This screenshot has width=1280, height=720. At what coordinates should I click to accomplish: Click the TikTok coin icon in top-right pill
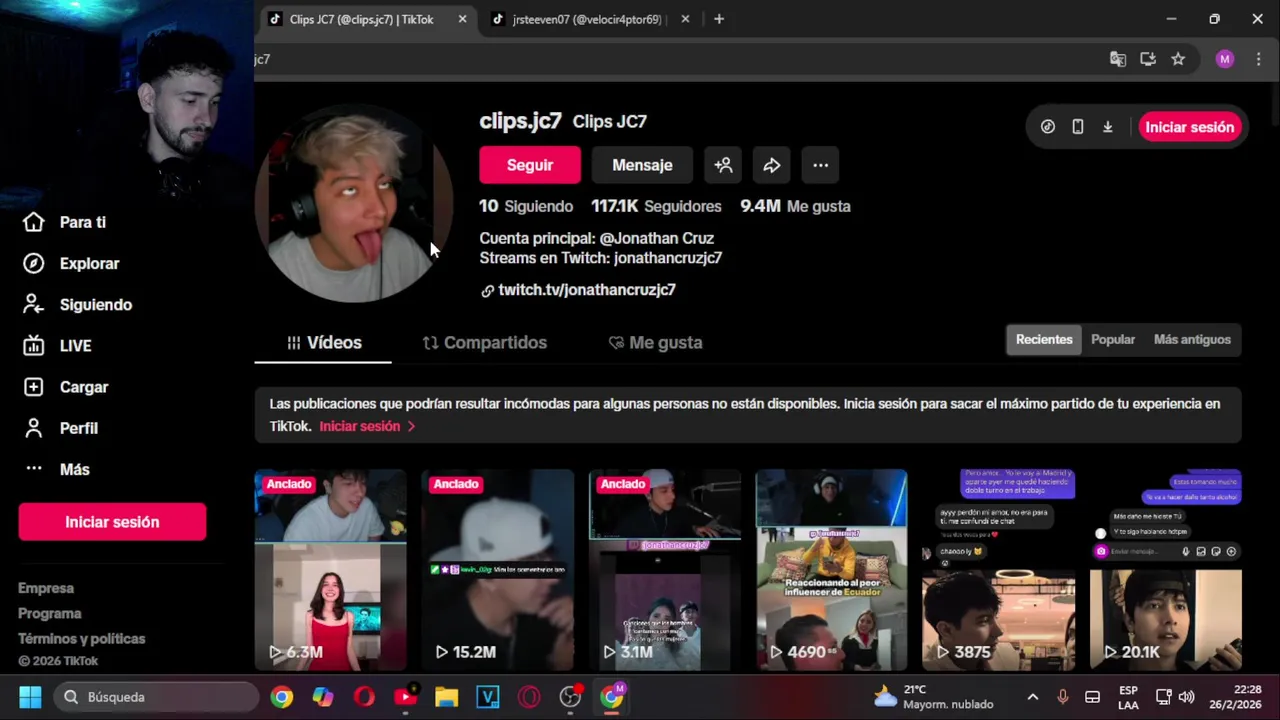[1048, 127]
